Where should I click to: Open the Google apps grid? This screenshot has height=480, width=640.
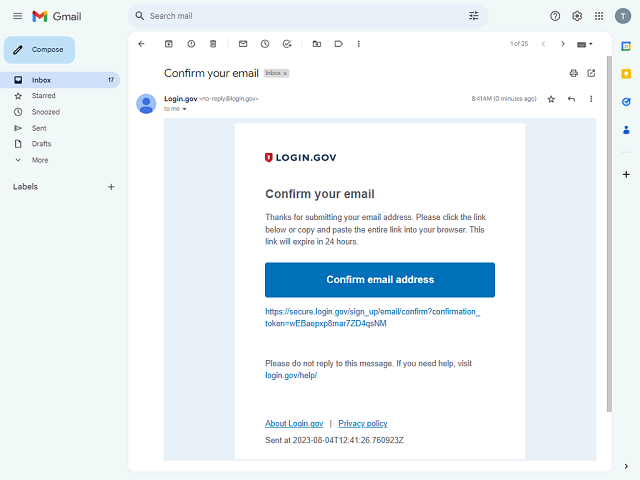599,16
